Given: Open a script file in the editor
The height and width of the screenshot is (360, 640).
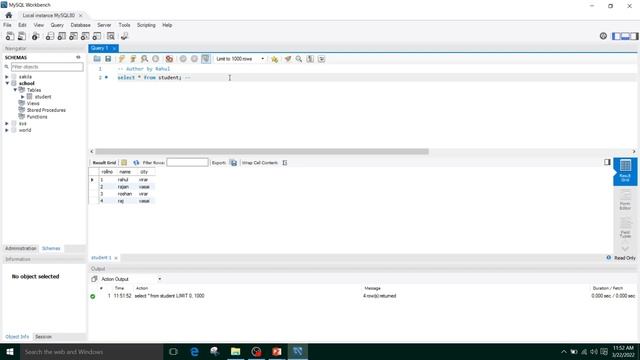Looking at the screenshot, I should (x=97, y=59).
